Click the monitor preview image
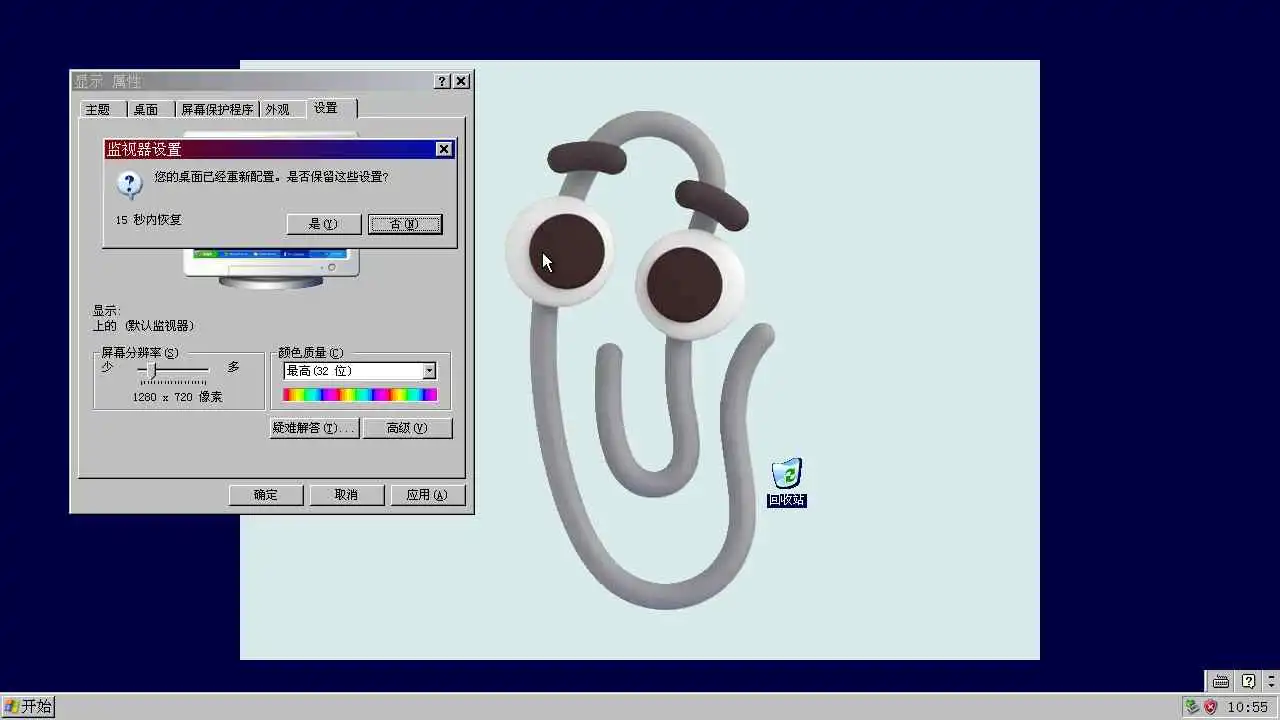 pos(271,268)
